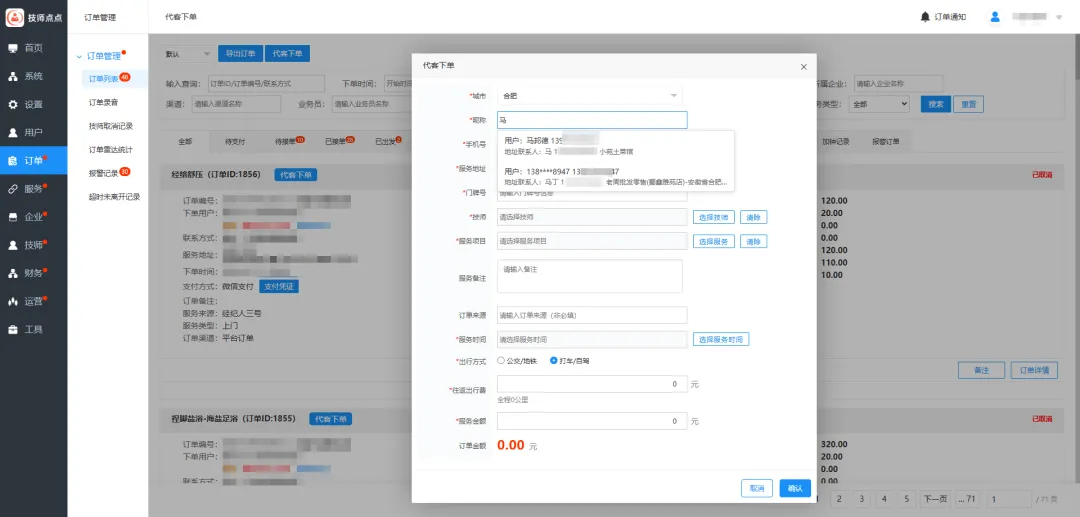Image resolution: width=1080 pixels, height=517 pixels.
Task: Open the 工具 toolbox sidebar icon
Action: tap(12, 329)
